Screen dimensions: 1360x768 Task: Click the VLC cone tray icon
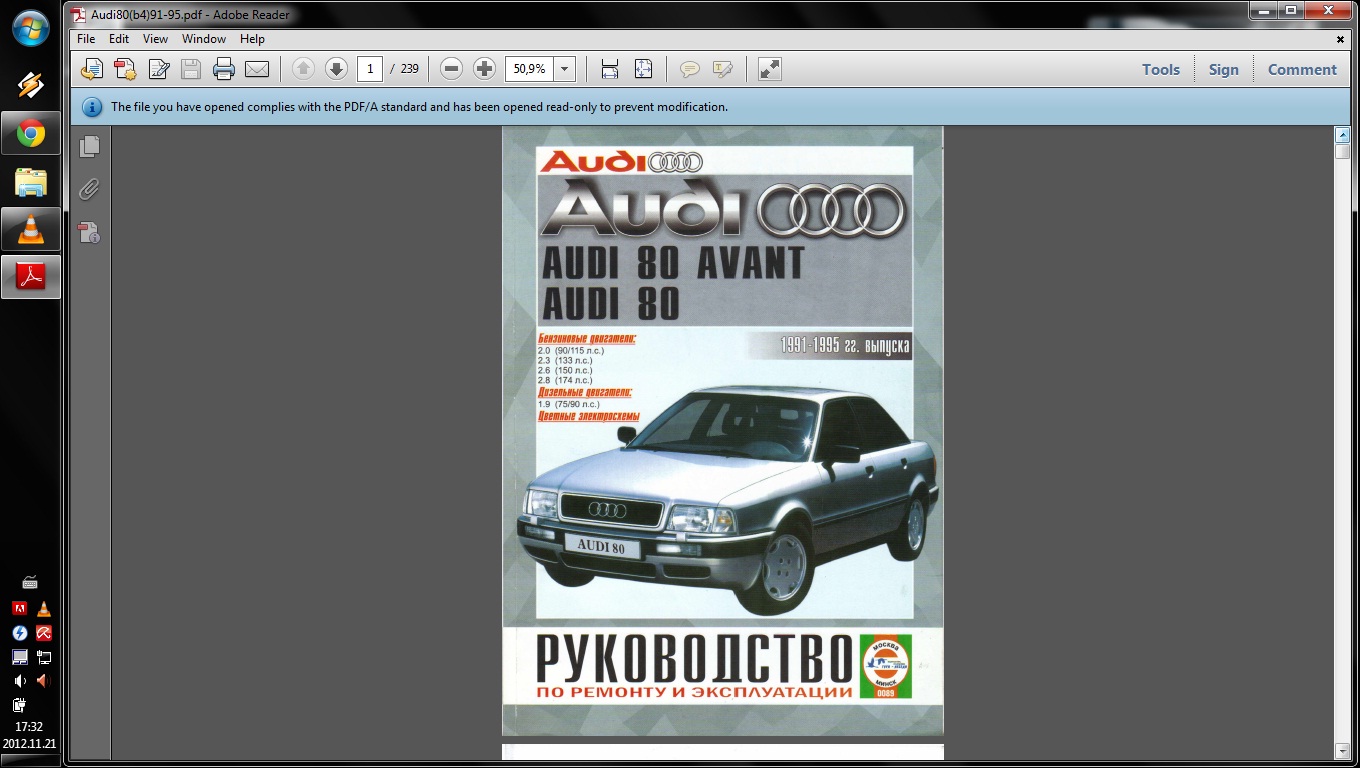[43, 609]
